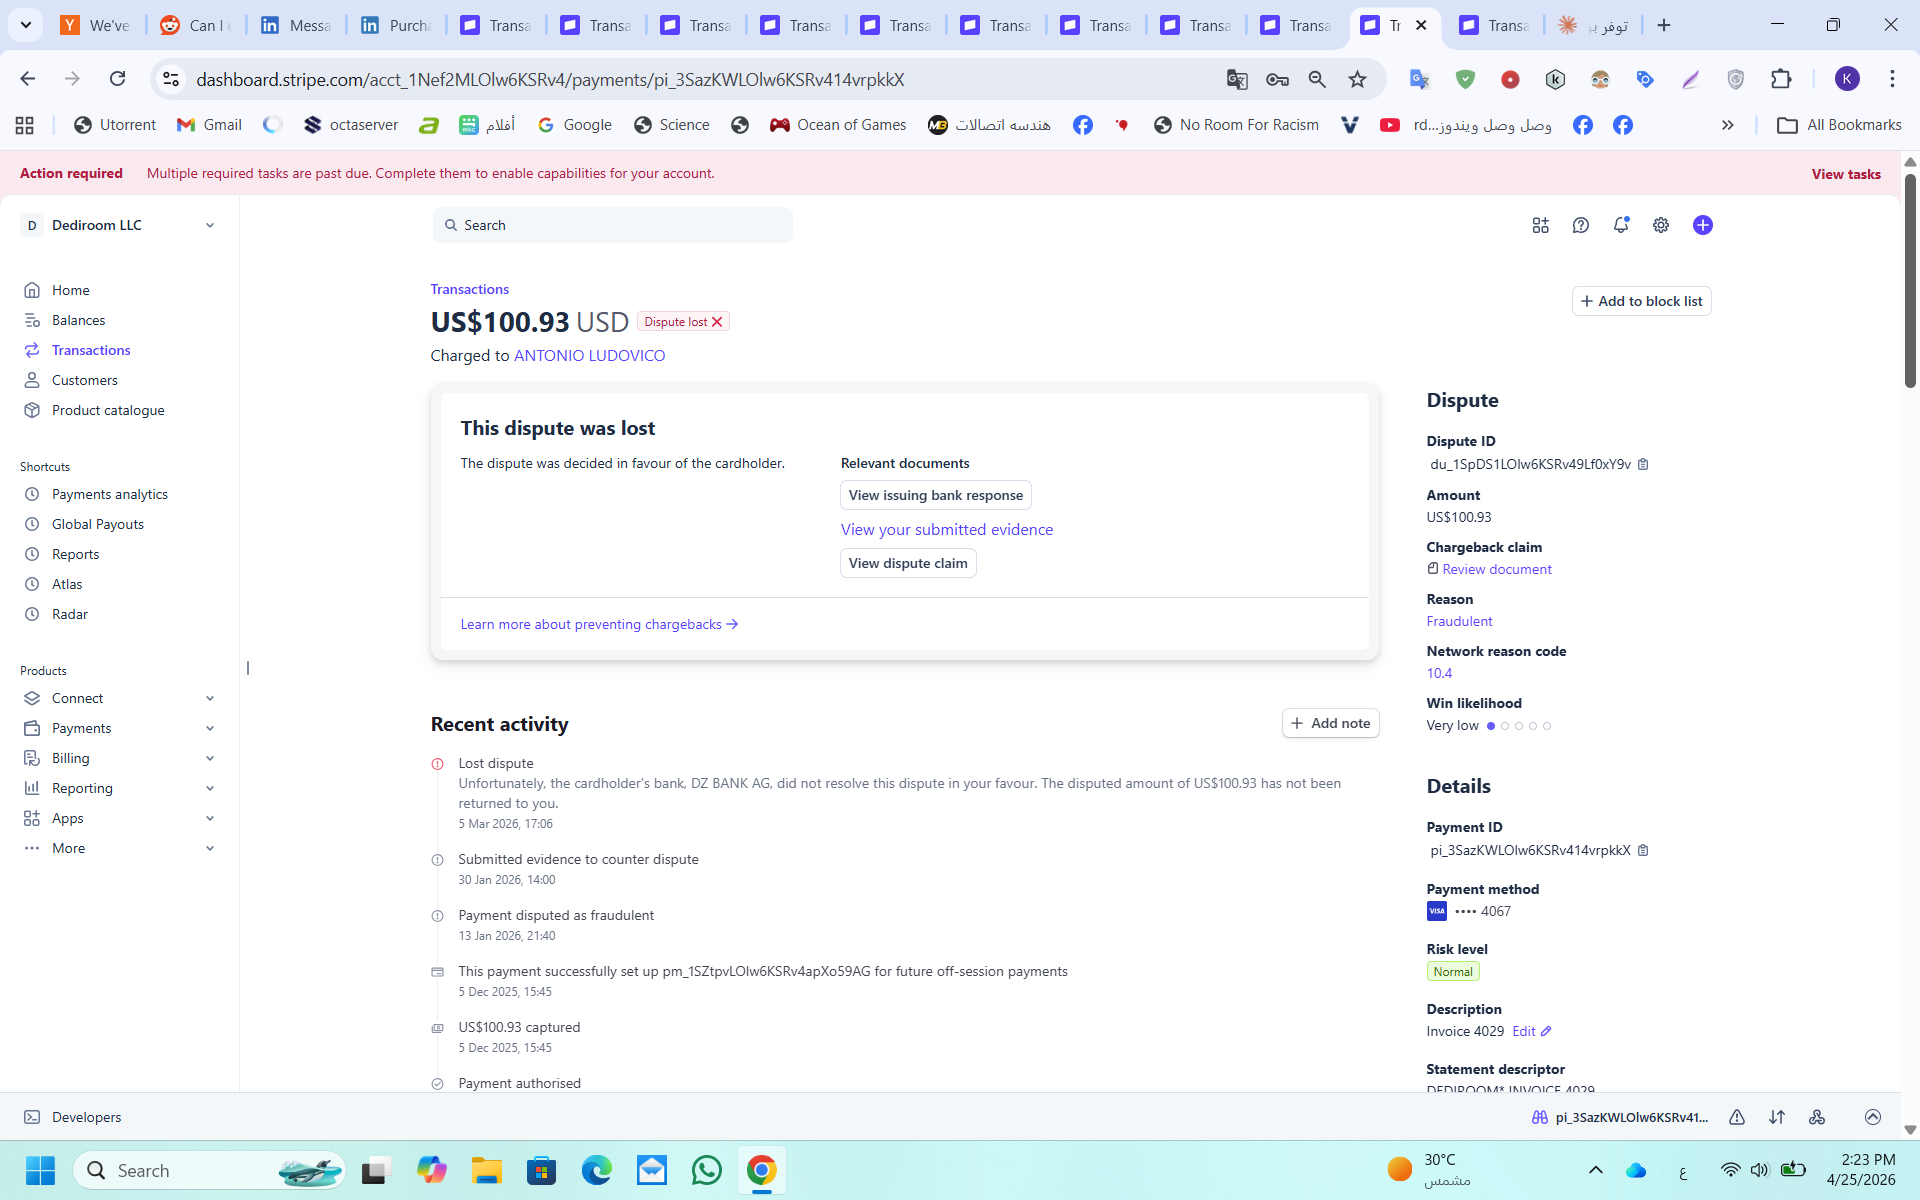Image resolution: width=1920 pixels, height=1200 pixels.
Task: Switch to the Messaging LinkedIn tab
Action: [295, 25]
